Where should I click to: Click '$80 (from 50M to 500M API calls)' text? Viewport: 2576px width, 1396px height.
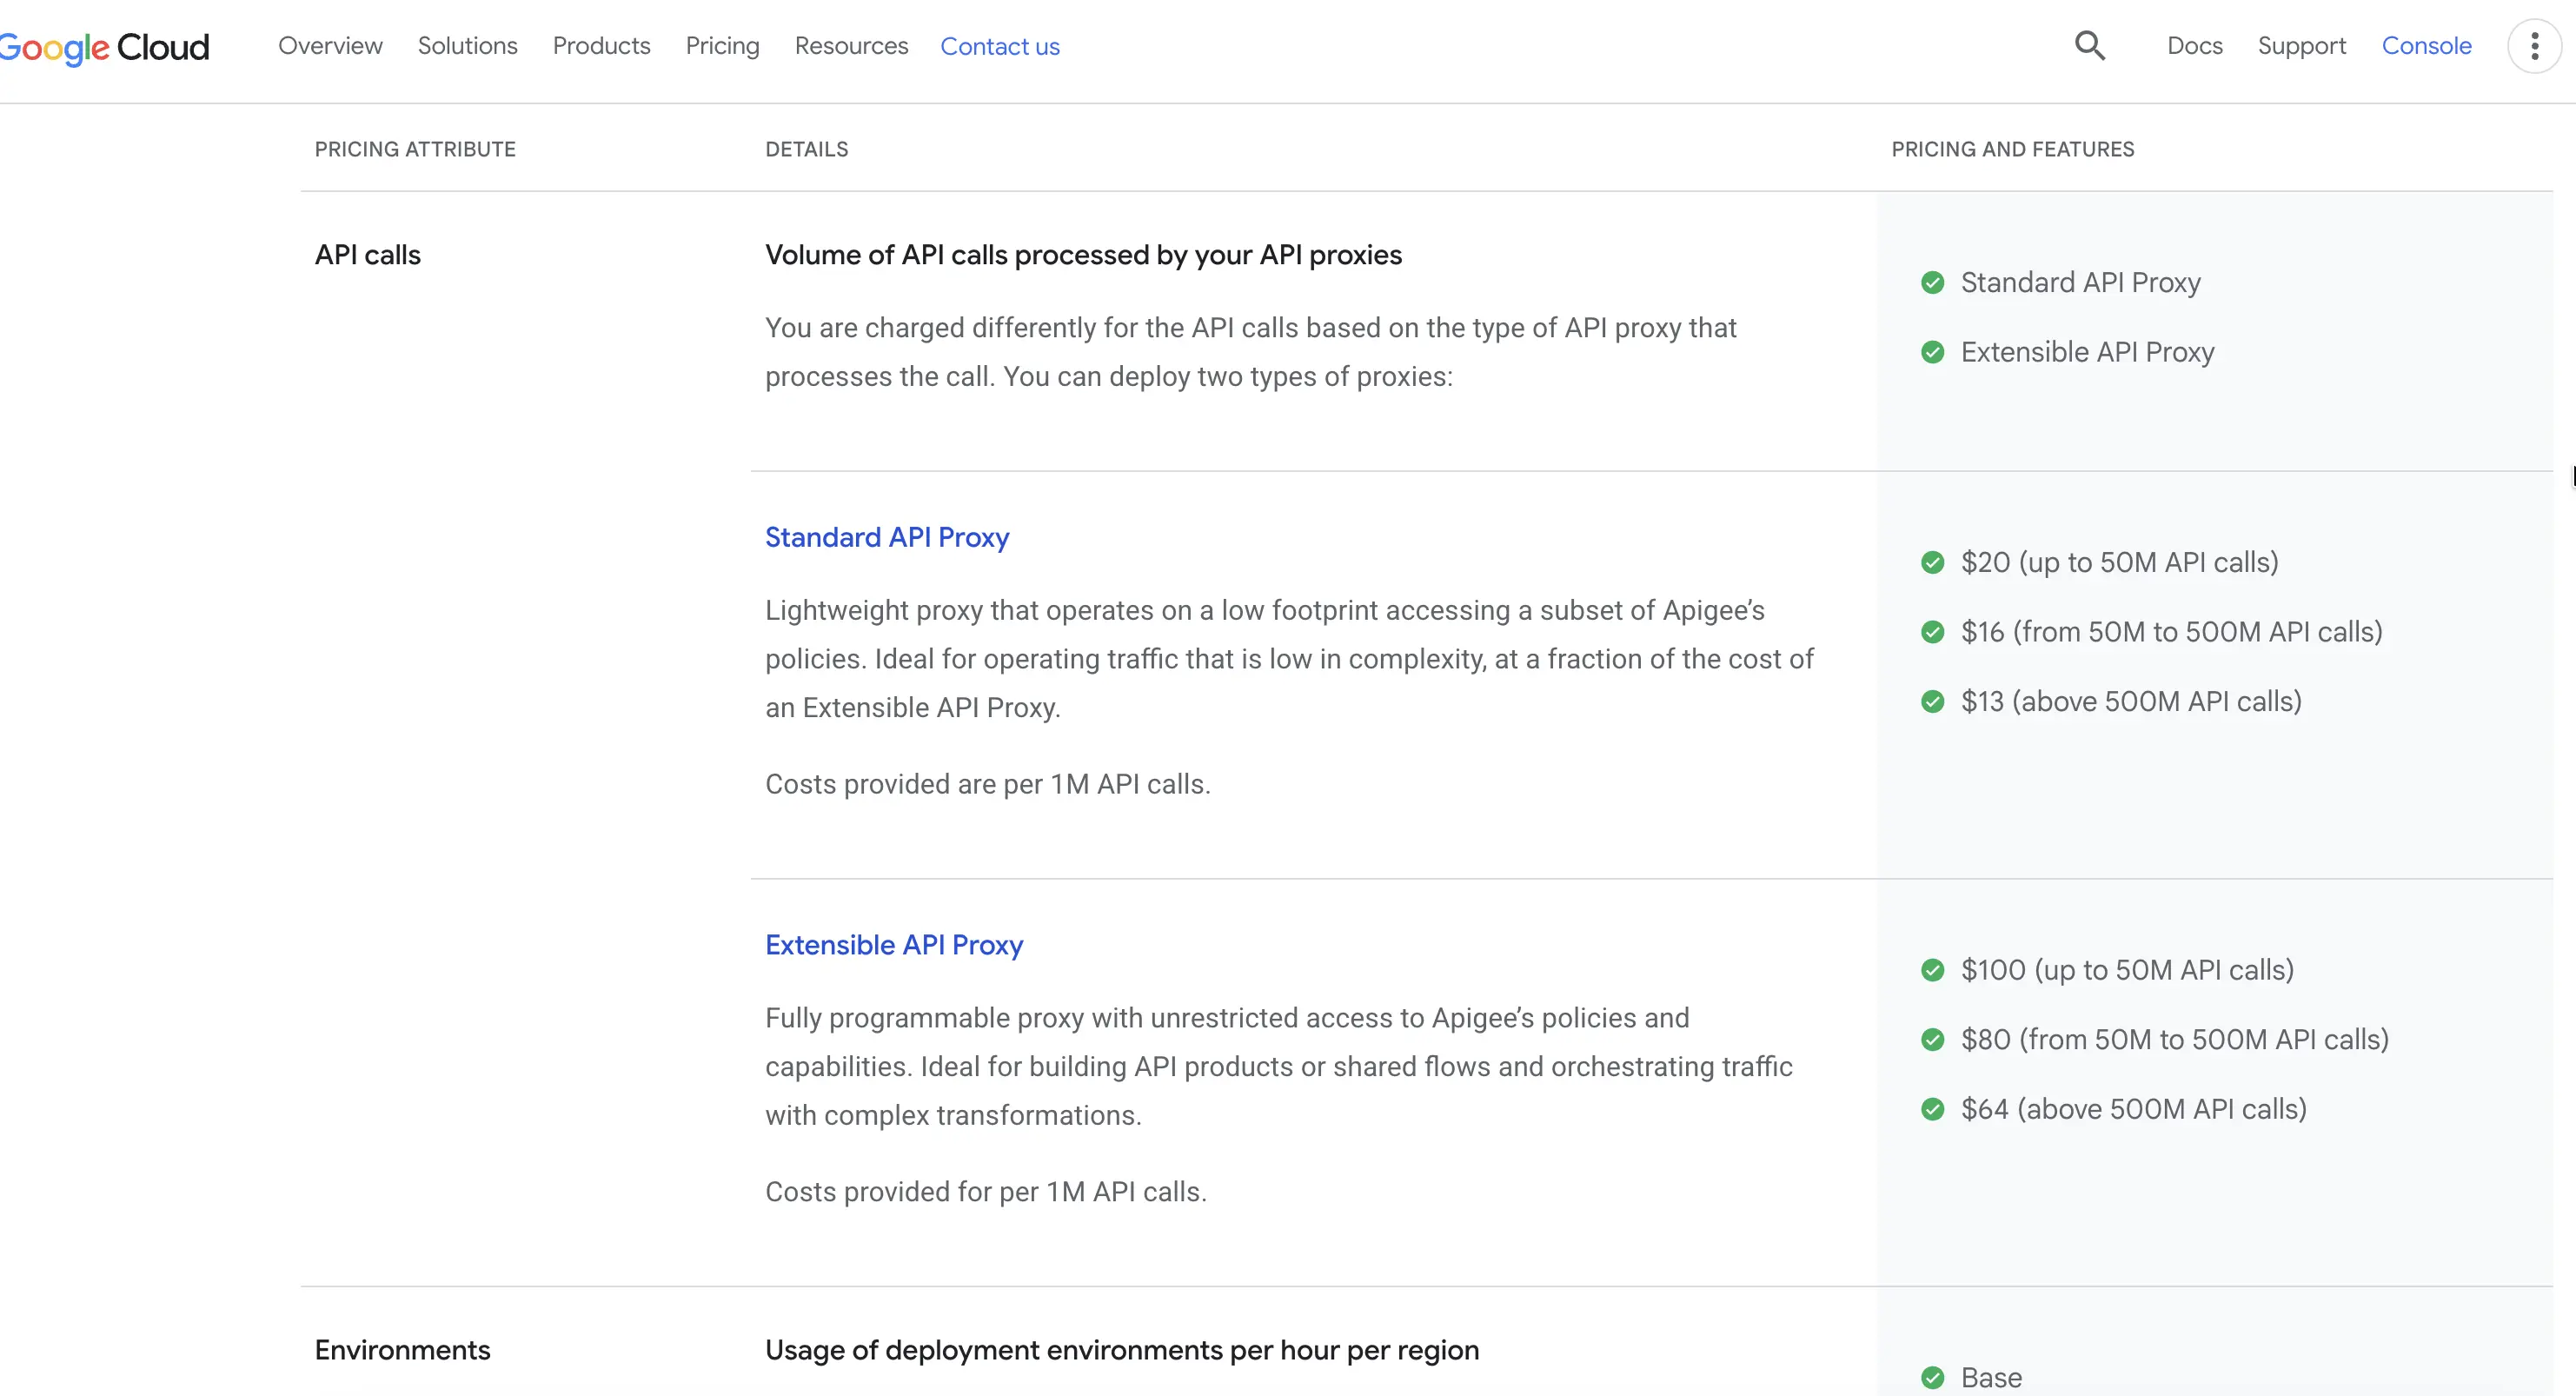2174,1040
